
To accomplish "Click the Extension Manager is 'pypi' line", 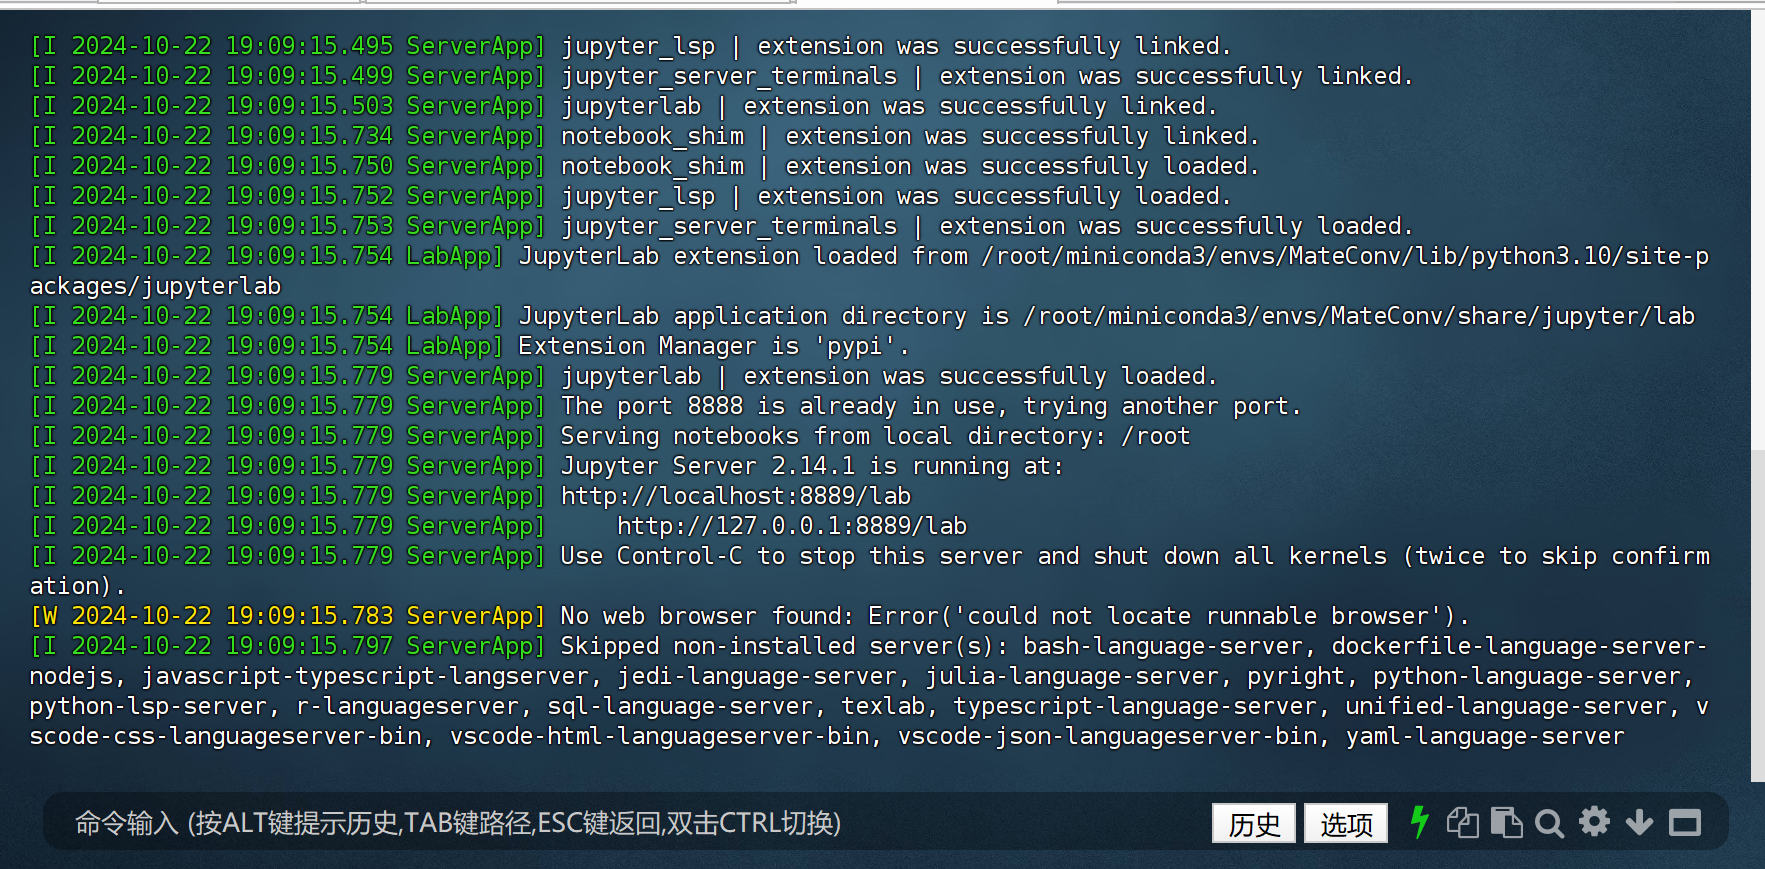I will coord(714,346).
